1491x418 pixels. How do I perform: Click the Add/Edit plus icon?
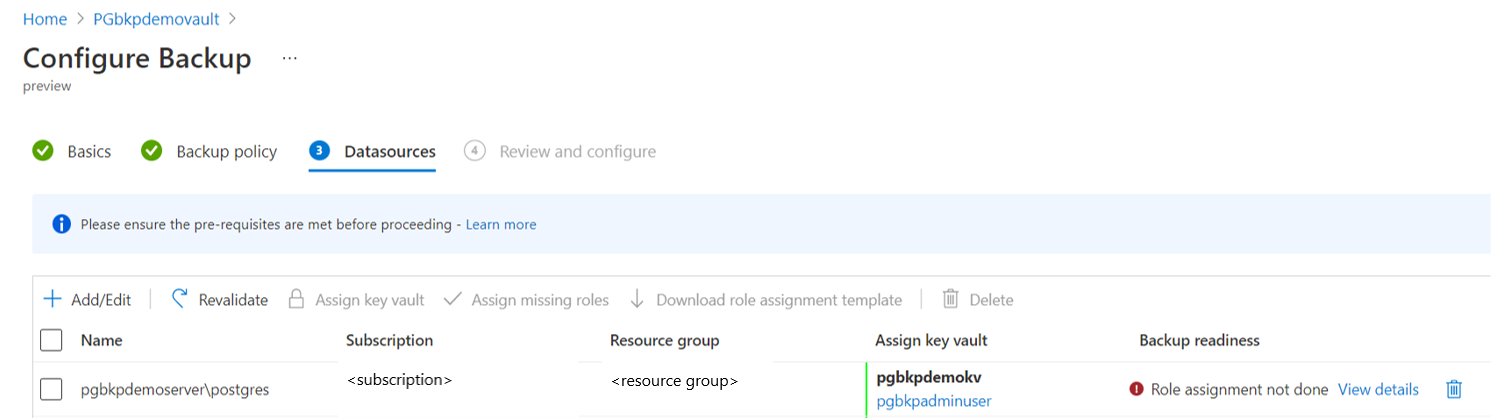click(x=52, y=299)
